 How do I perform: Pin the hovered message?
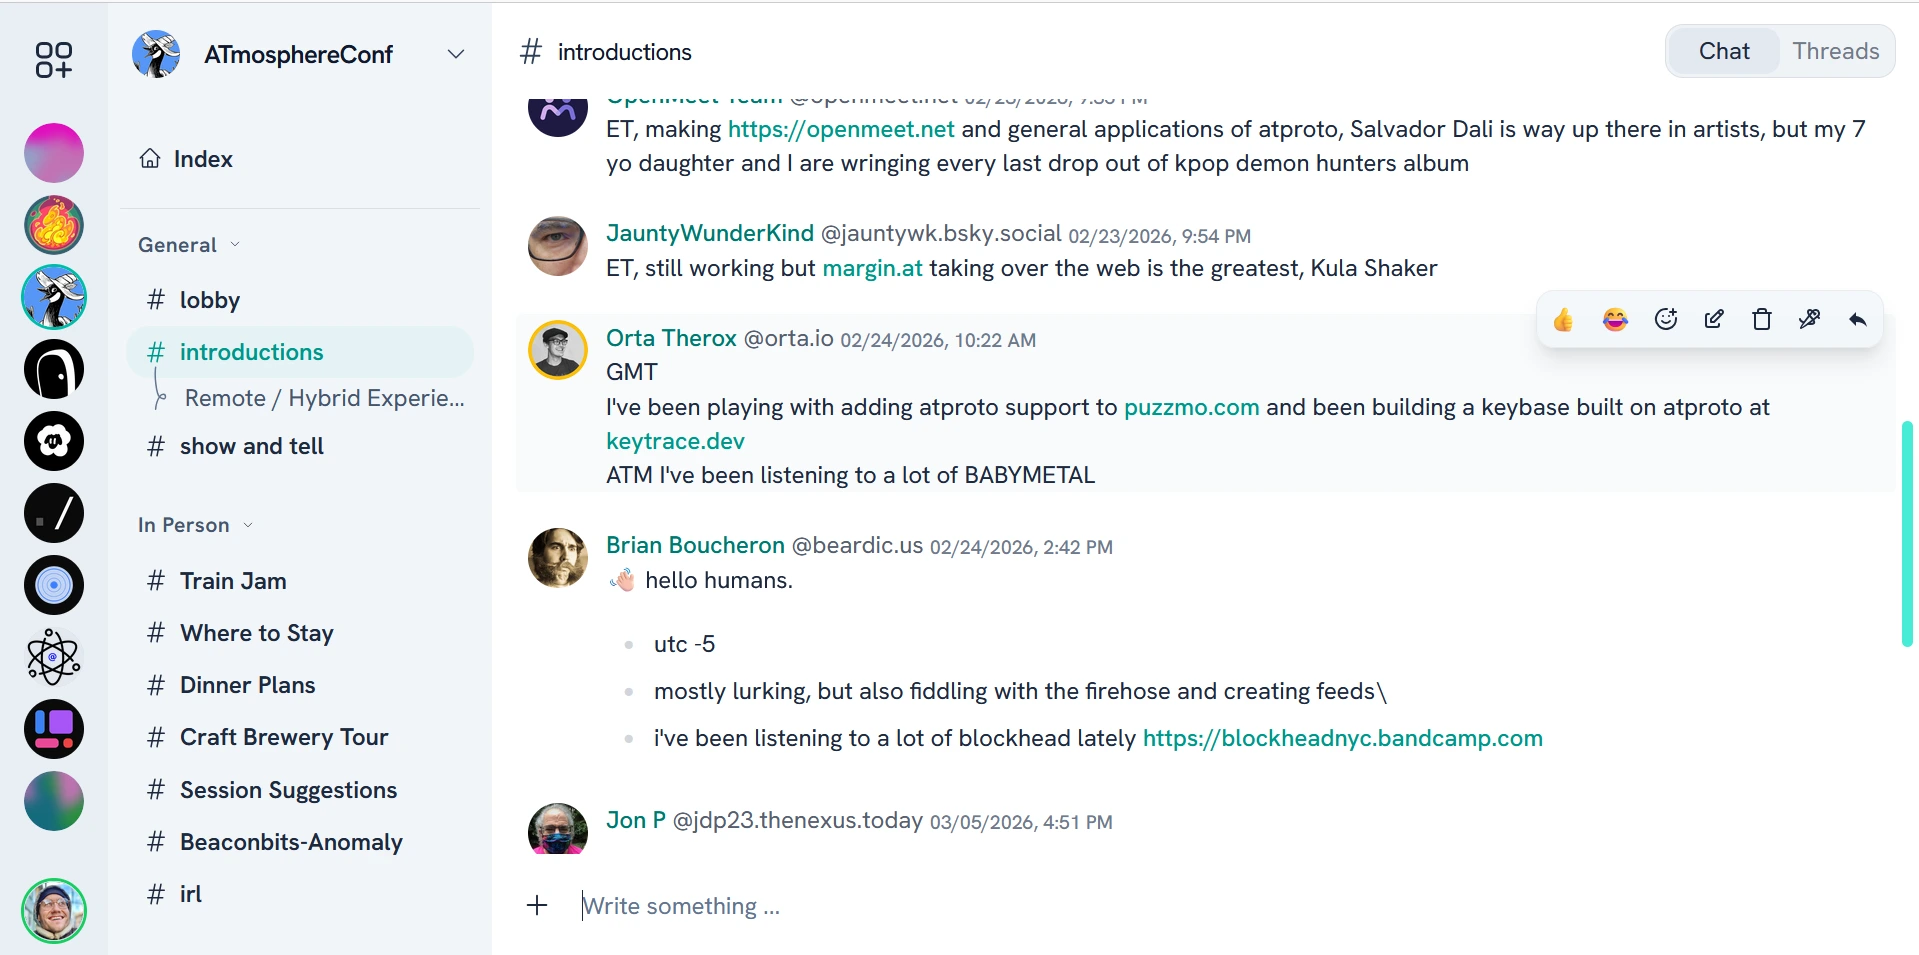(1809, 320)
